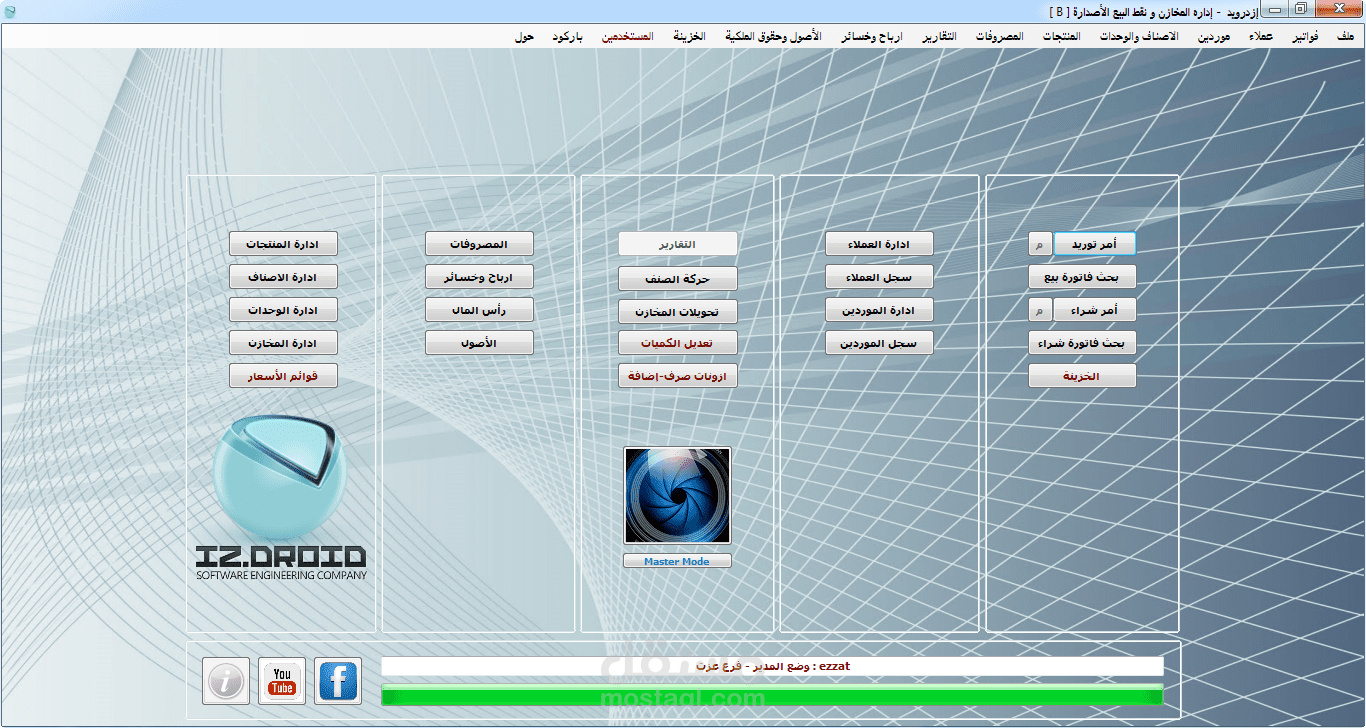Open the info icon button
This screenshot has height=728, width=1366.
coord(226,681)
